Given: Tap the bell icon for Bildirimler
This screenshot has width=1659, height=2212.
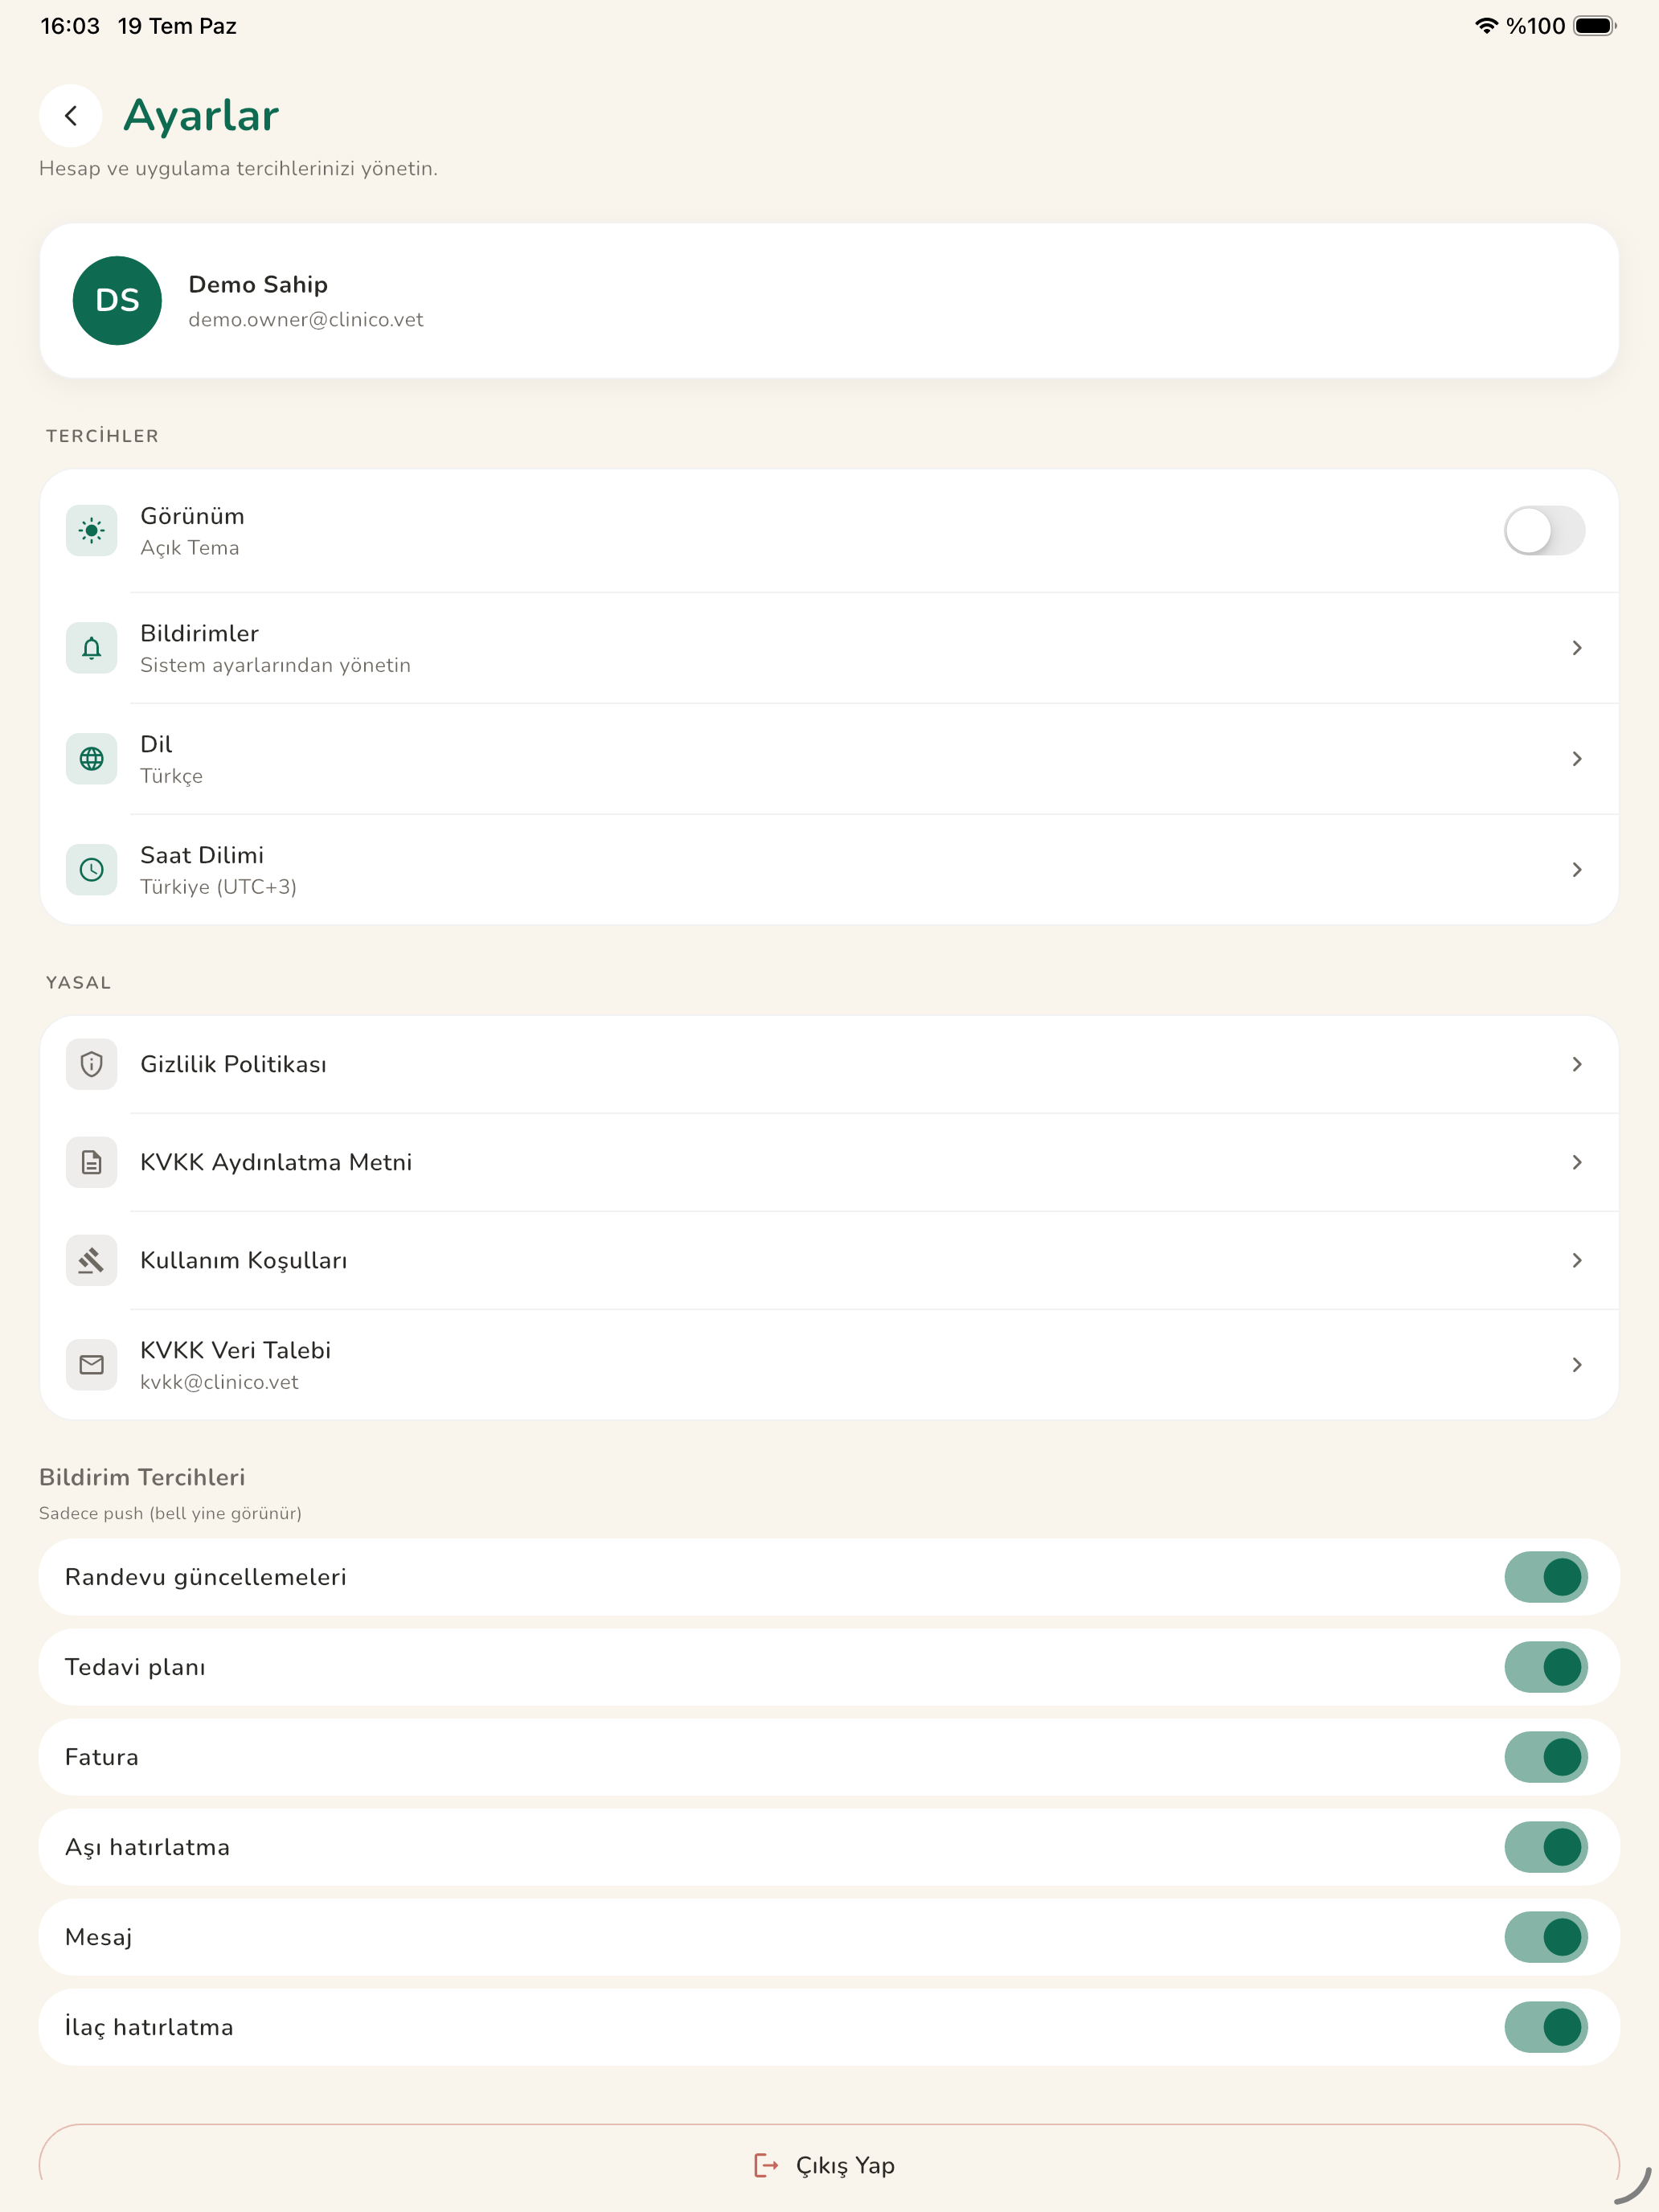Looking at the screenshot, I should click(92, 648).
